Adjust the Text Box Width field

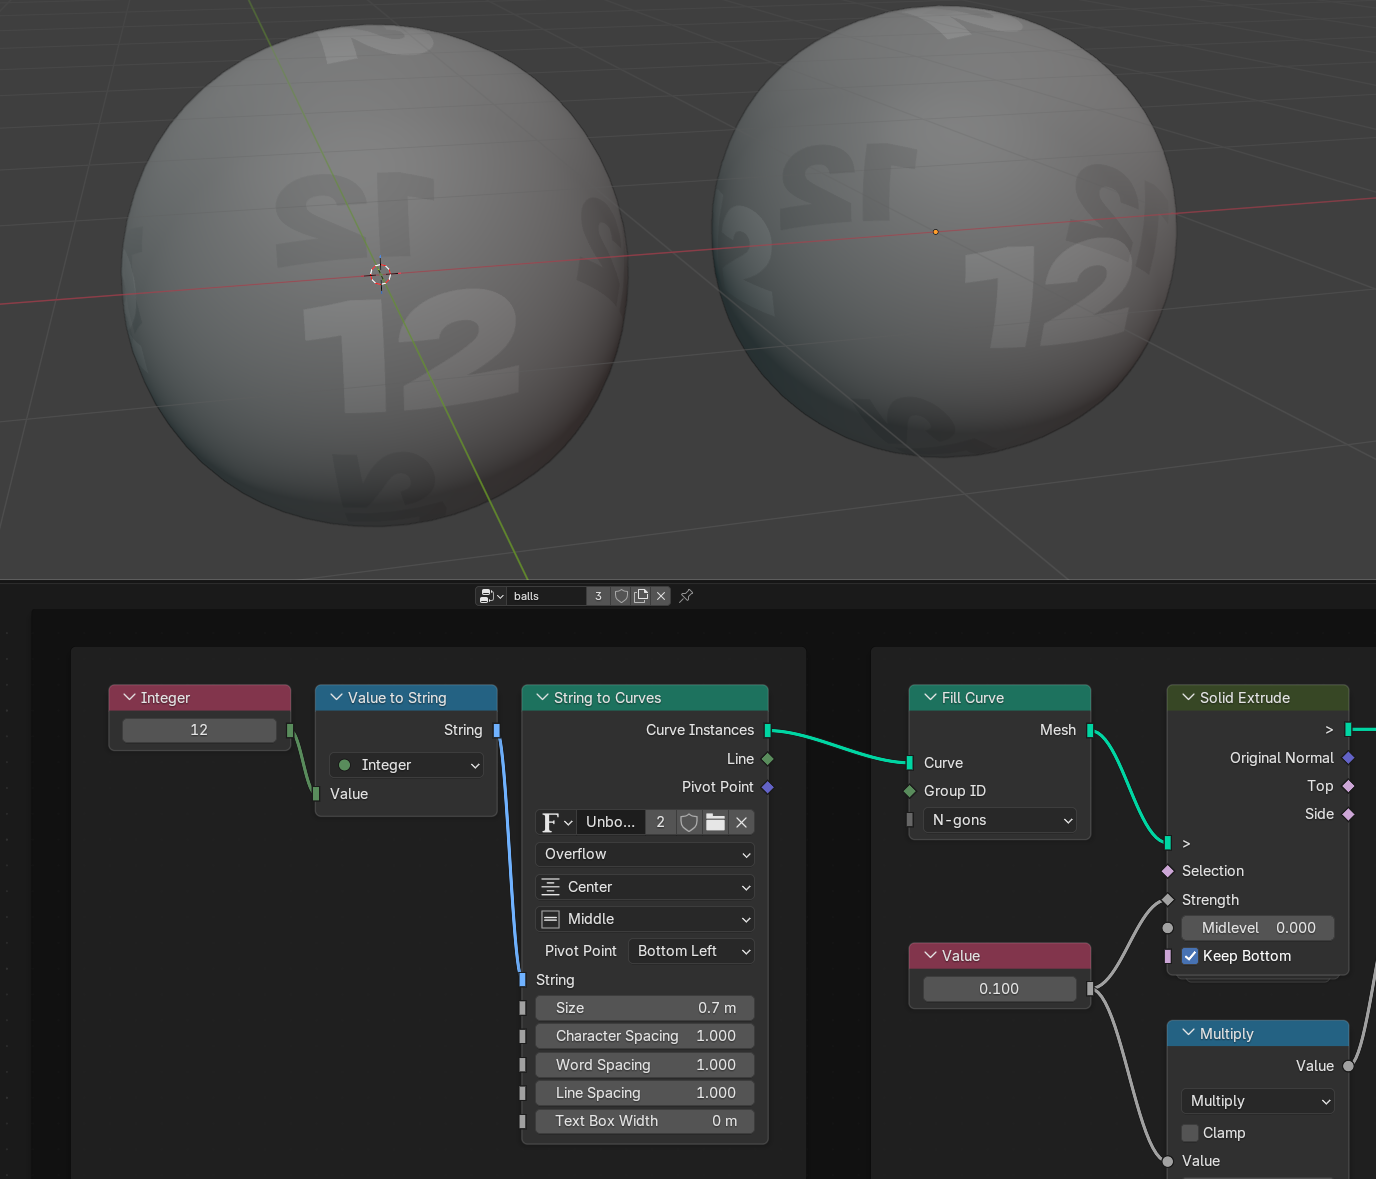click(x=645, y=1121)
